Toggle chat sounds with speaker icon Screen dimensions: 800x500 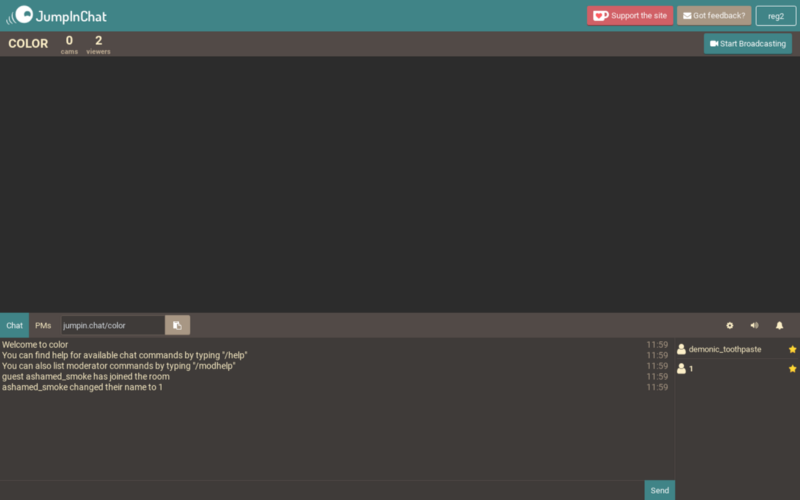point(755,326)
